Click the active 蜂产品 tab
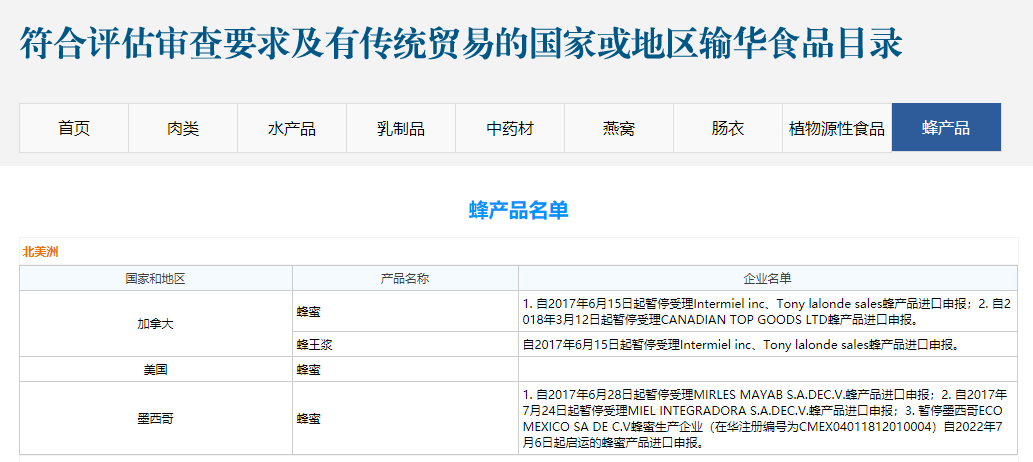The height and width of the screenshot is (462, 1033). point(946,128)
